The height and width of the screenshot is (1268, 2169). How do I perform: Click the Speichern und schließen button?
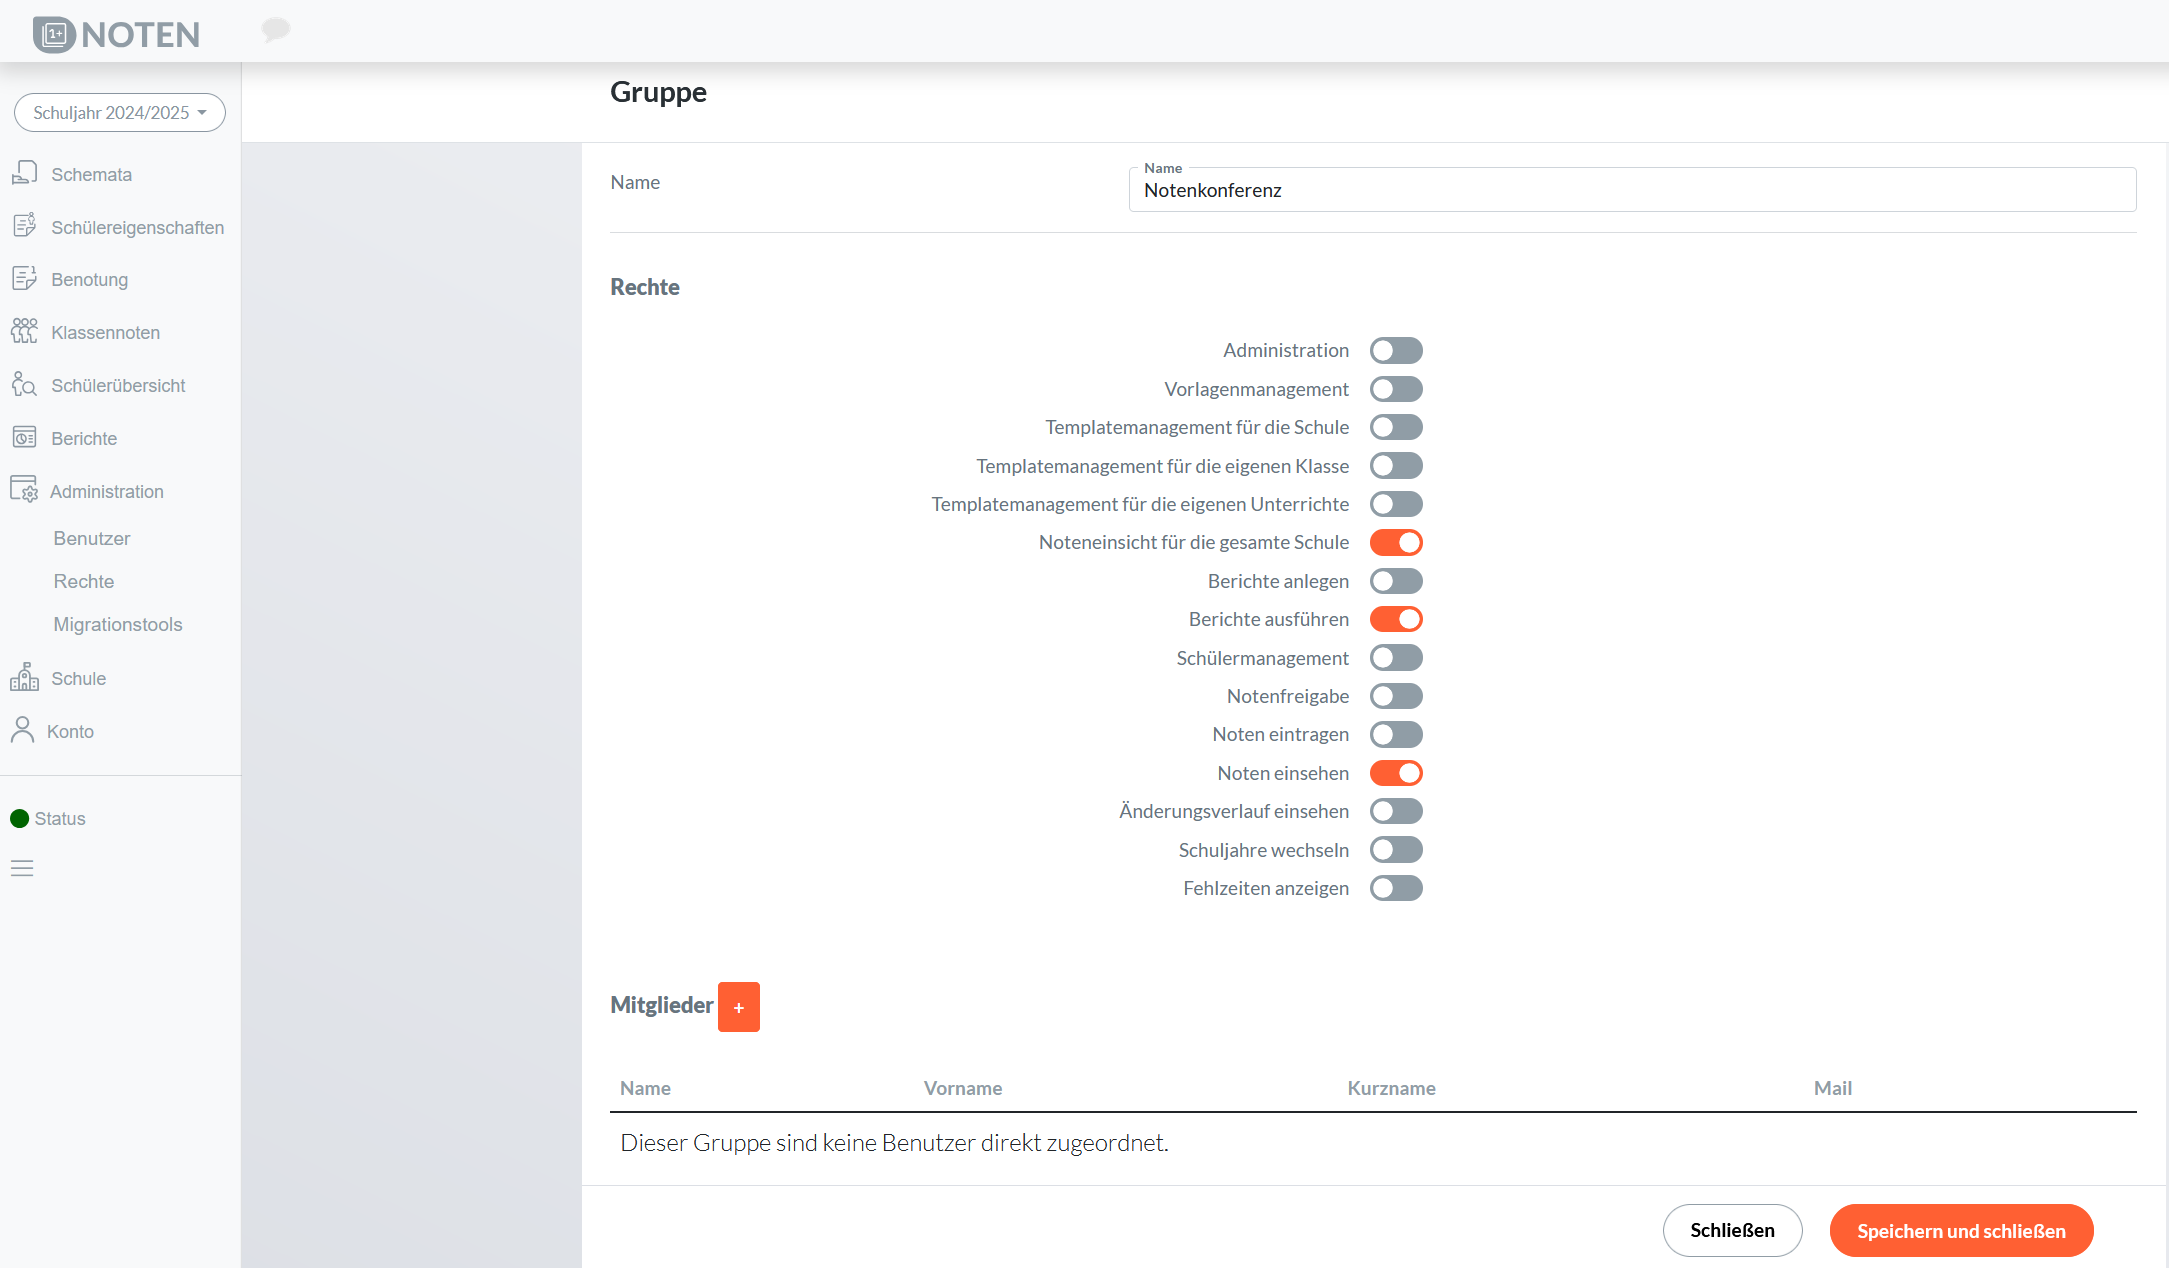pyautogui.click(x=1961, y=1231)
